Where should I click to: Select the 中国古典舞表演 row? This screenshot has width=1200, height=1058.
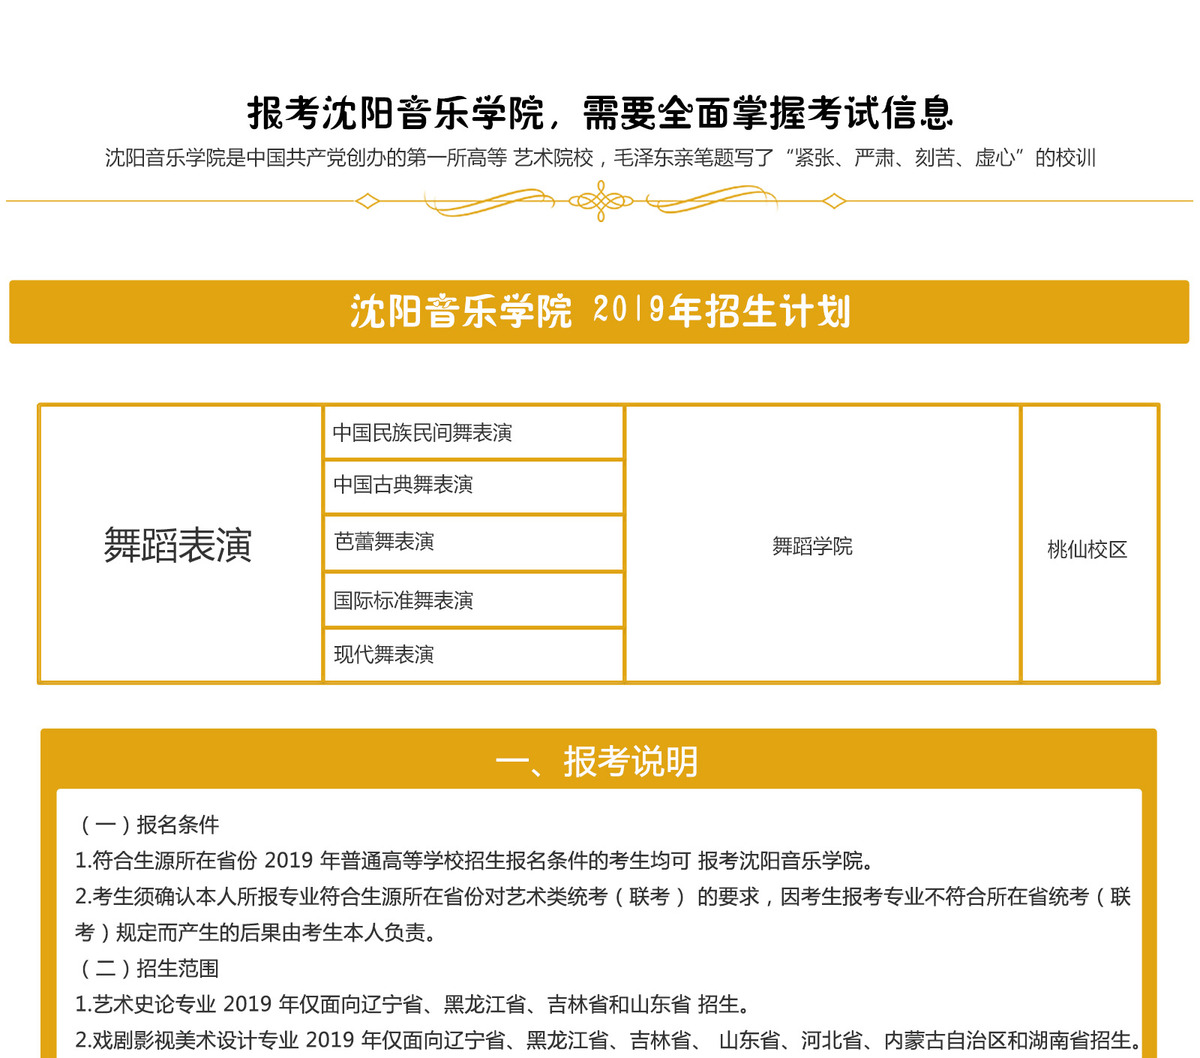[x=474, y=486]
